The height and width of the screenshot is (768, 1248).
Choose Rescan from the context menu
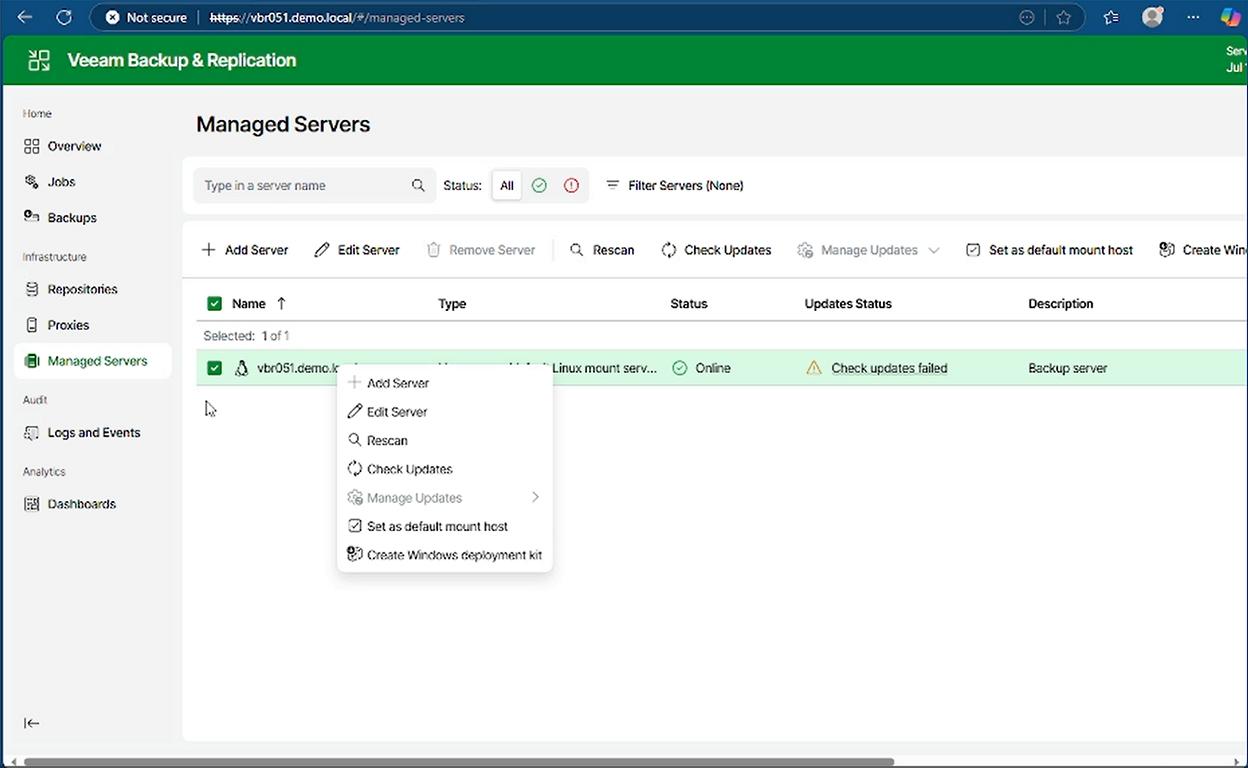click(x=386, y=441)
